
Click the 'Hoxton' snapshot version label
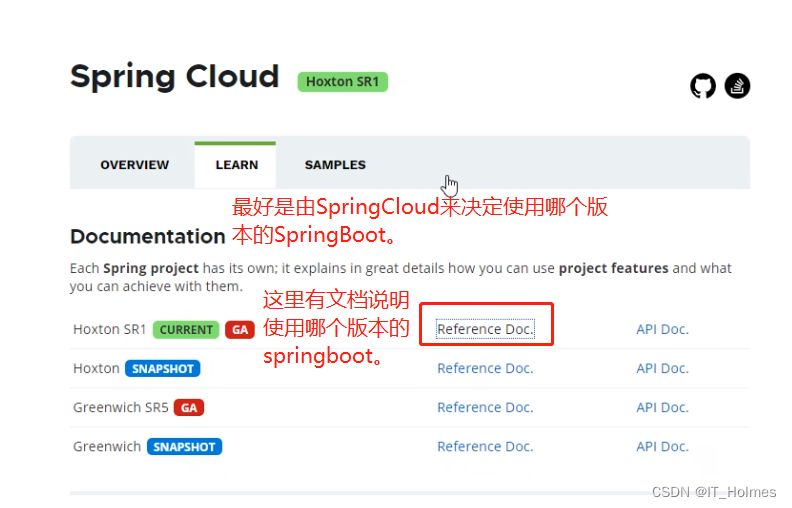(96, 368)
